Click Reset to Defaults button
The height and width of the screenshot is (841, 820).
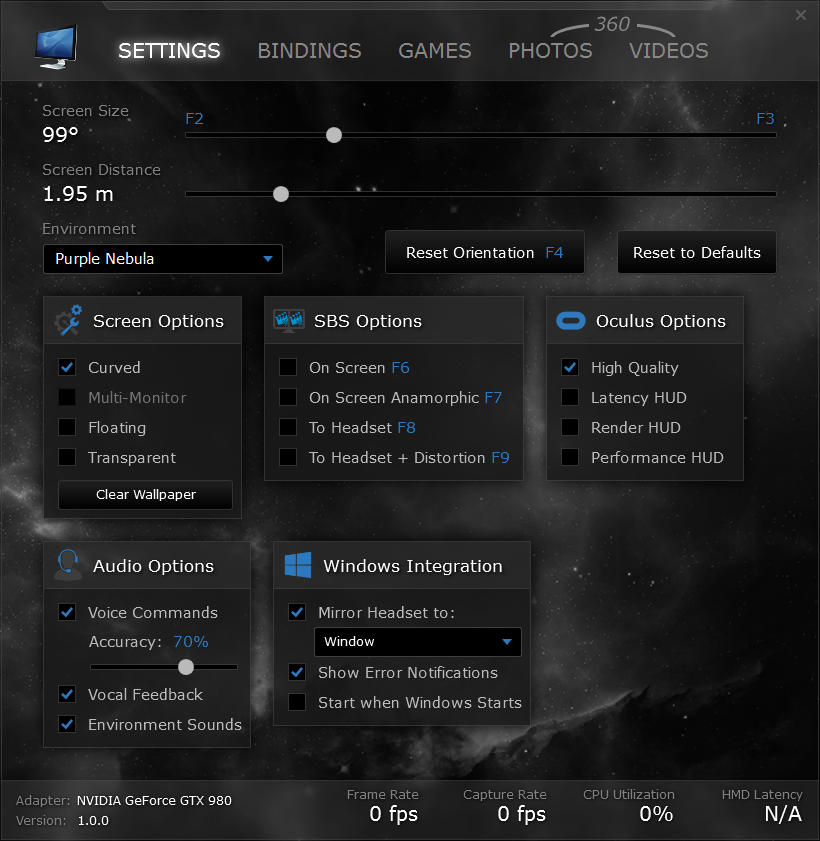(x=697, y=253)
